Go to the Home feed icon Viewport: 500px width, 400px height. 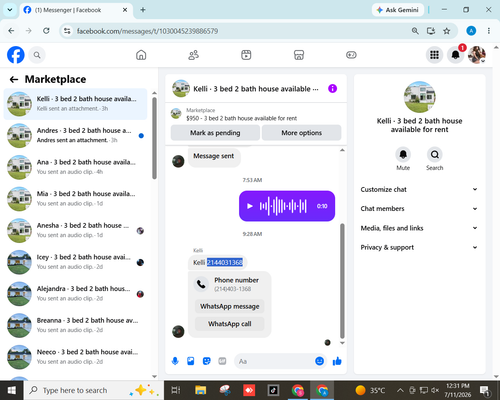pyautogui.click(x=141, y=55)
